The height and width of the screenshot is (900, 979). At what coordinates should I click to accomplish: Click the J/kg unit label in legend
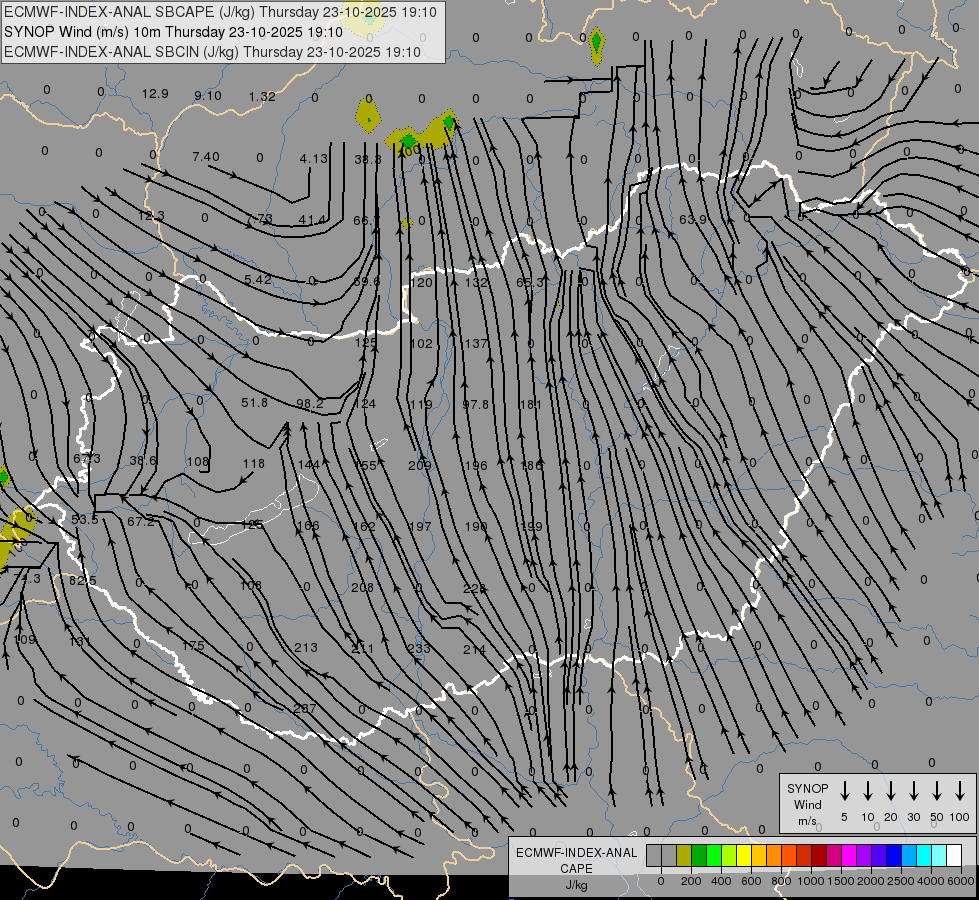tap(576, 885)
